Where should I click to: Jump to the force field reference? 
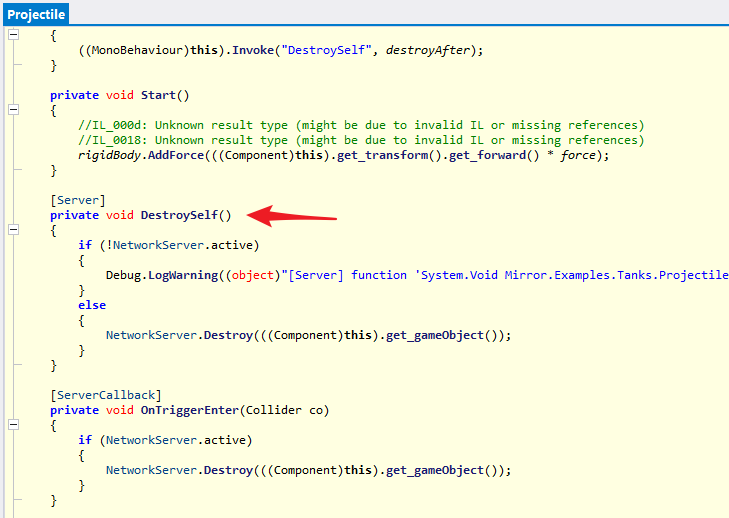(x=578, y=155)
